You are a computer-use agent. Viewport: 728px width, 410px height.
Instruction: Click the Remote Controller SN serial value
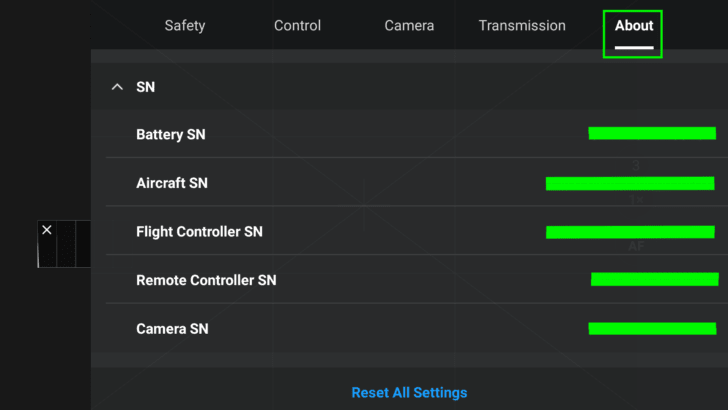click(x=655, y=279)
